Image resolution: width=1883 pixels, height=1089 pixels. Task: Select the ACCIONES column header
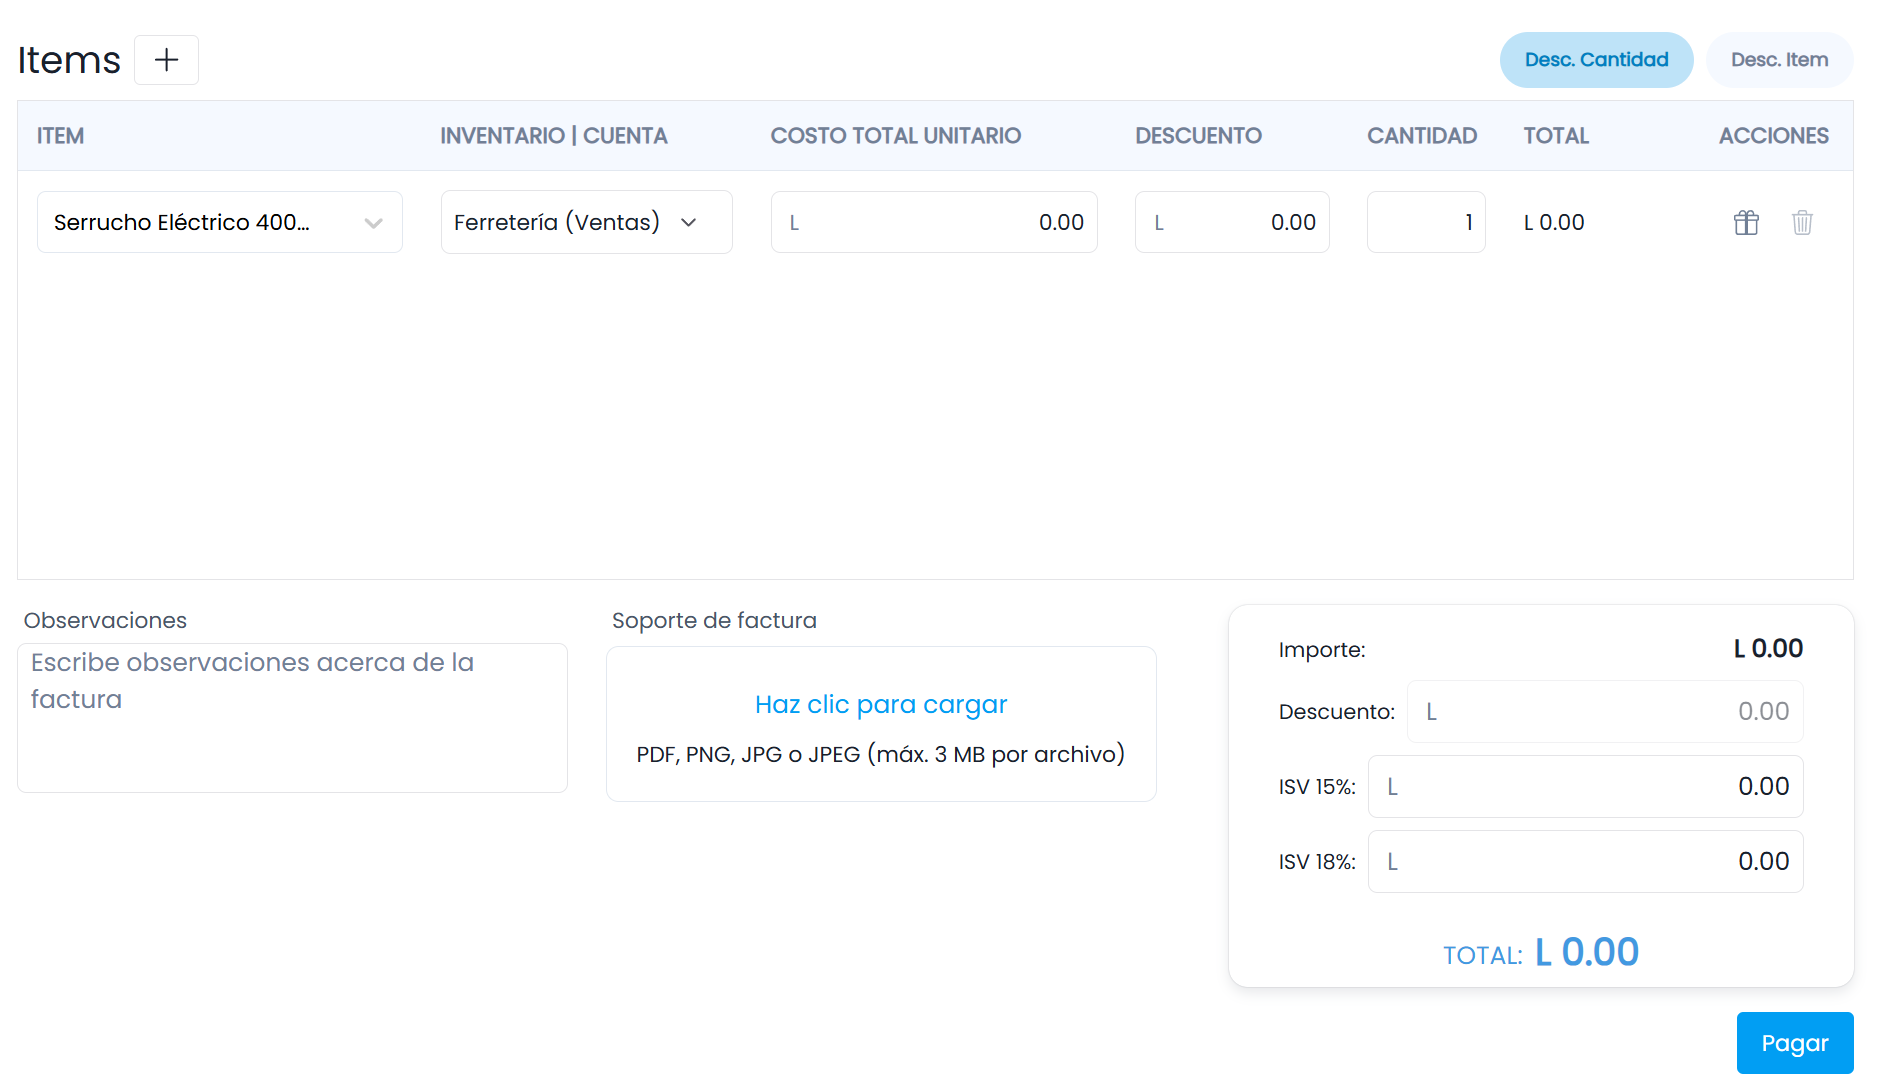(x=1774, y=136)
